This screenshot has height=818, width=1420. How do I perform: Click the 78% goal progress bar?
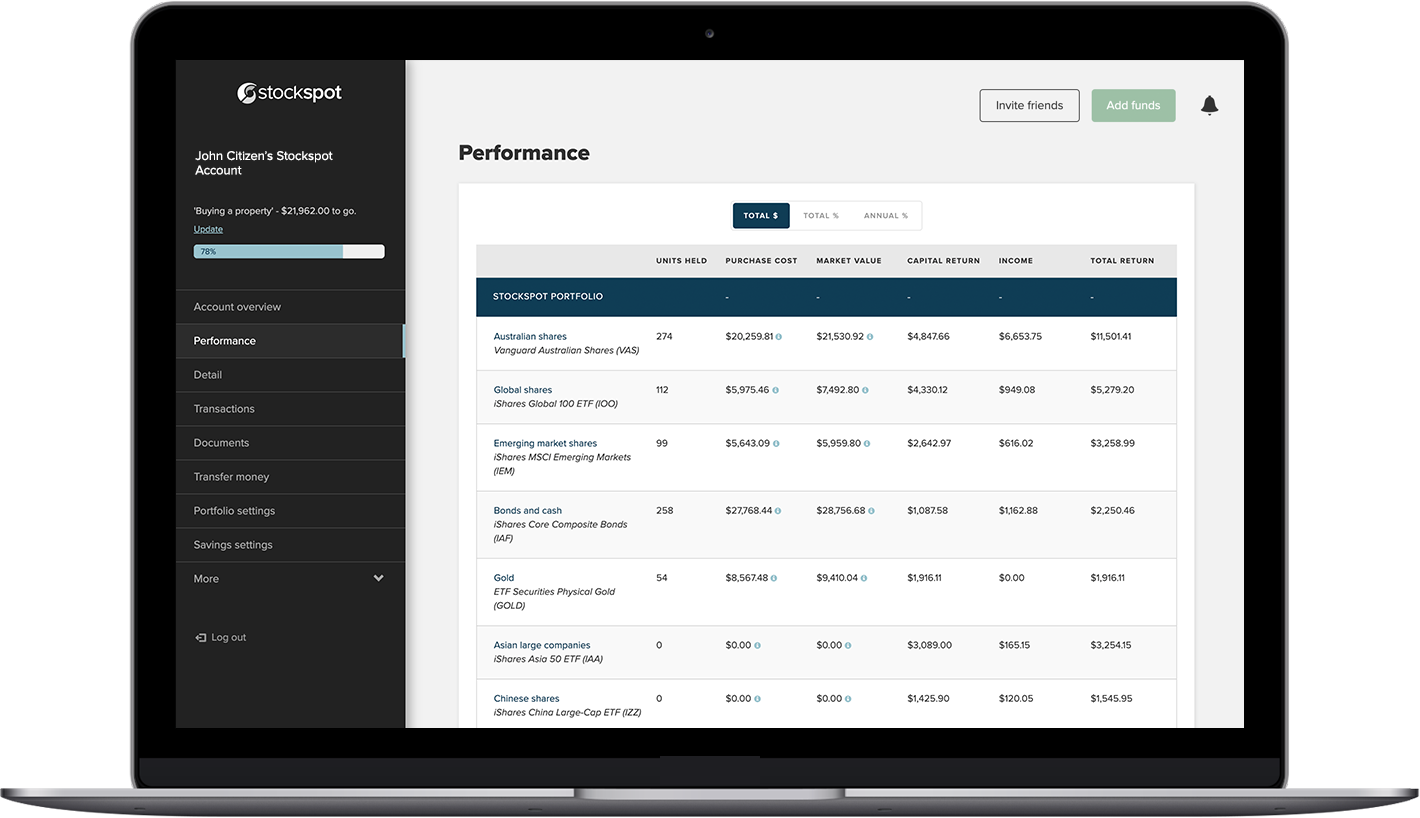(289, 251)
